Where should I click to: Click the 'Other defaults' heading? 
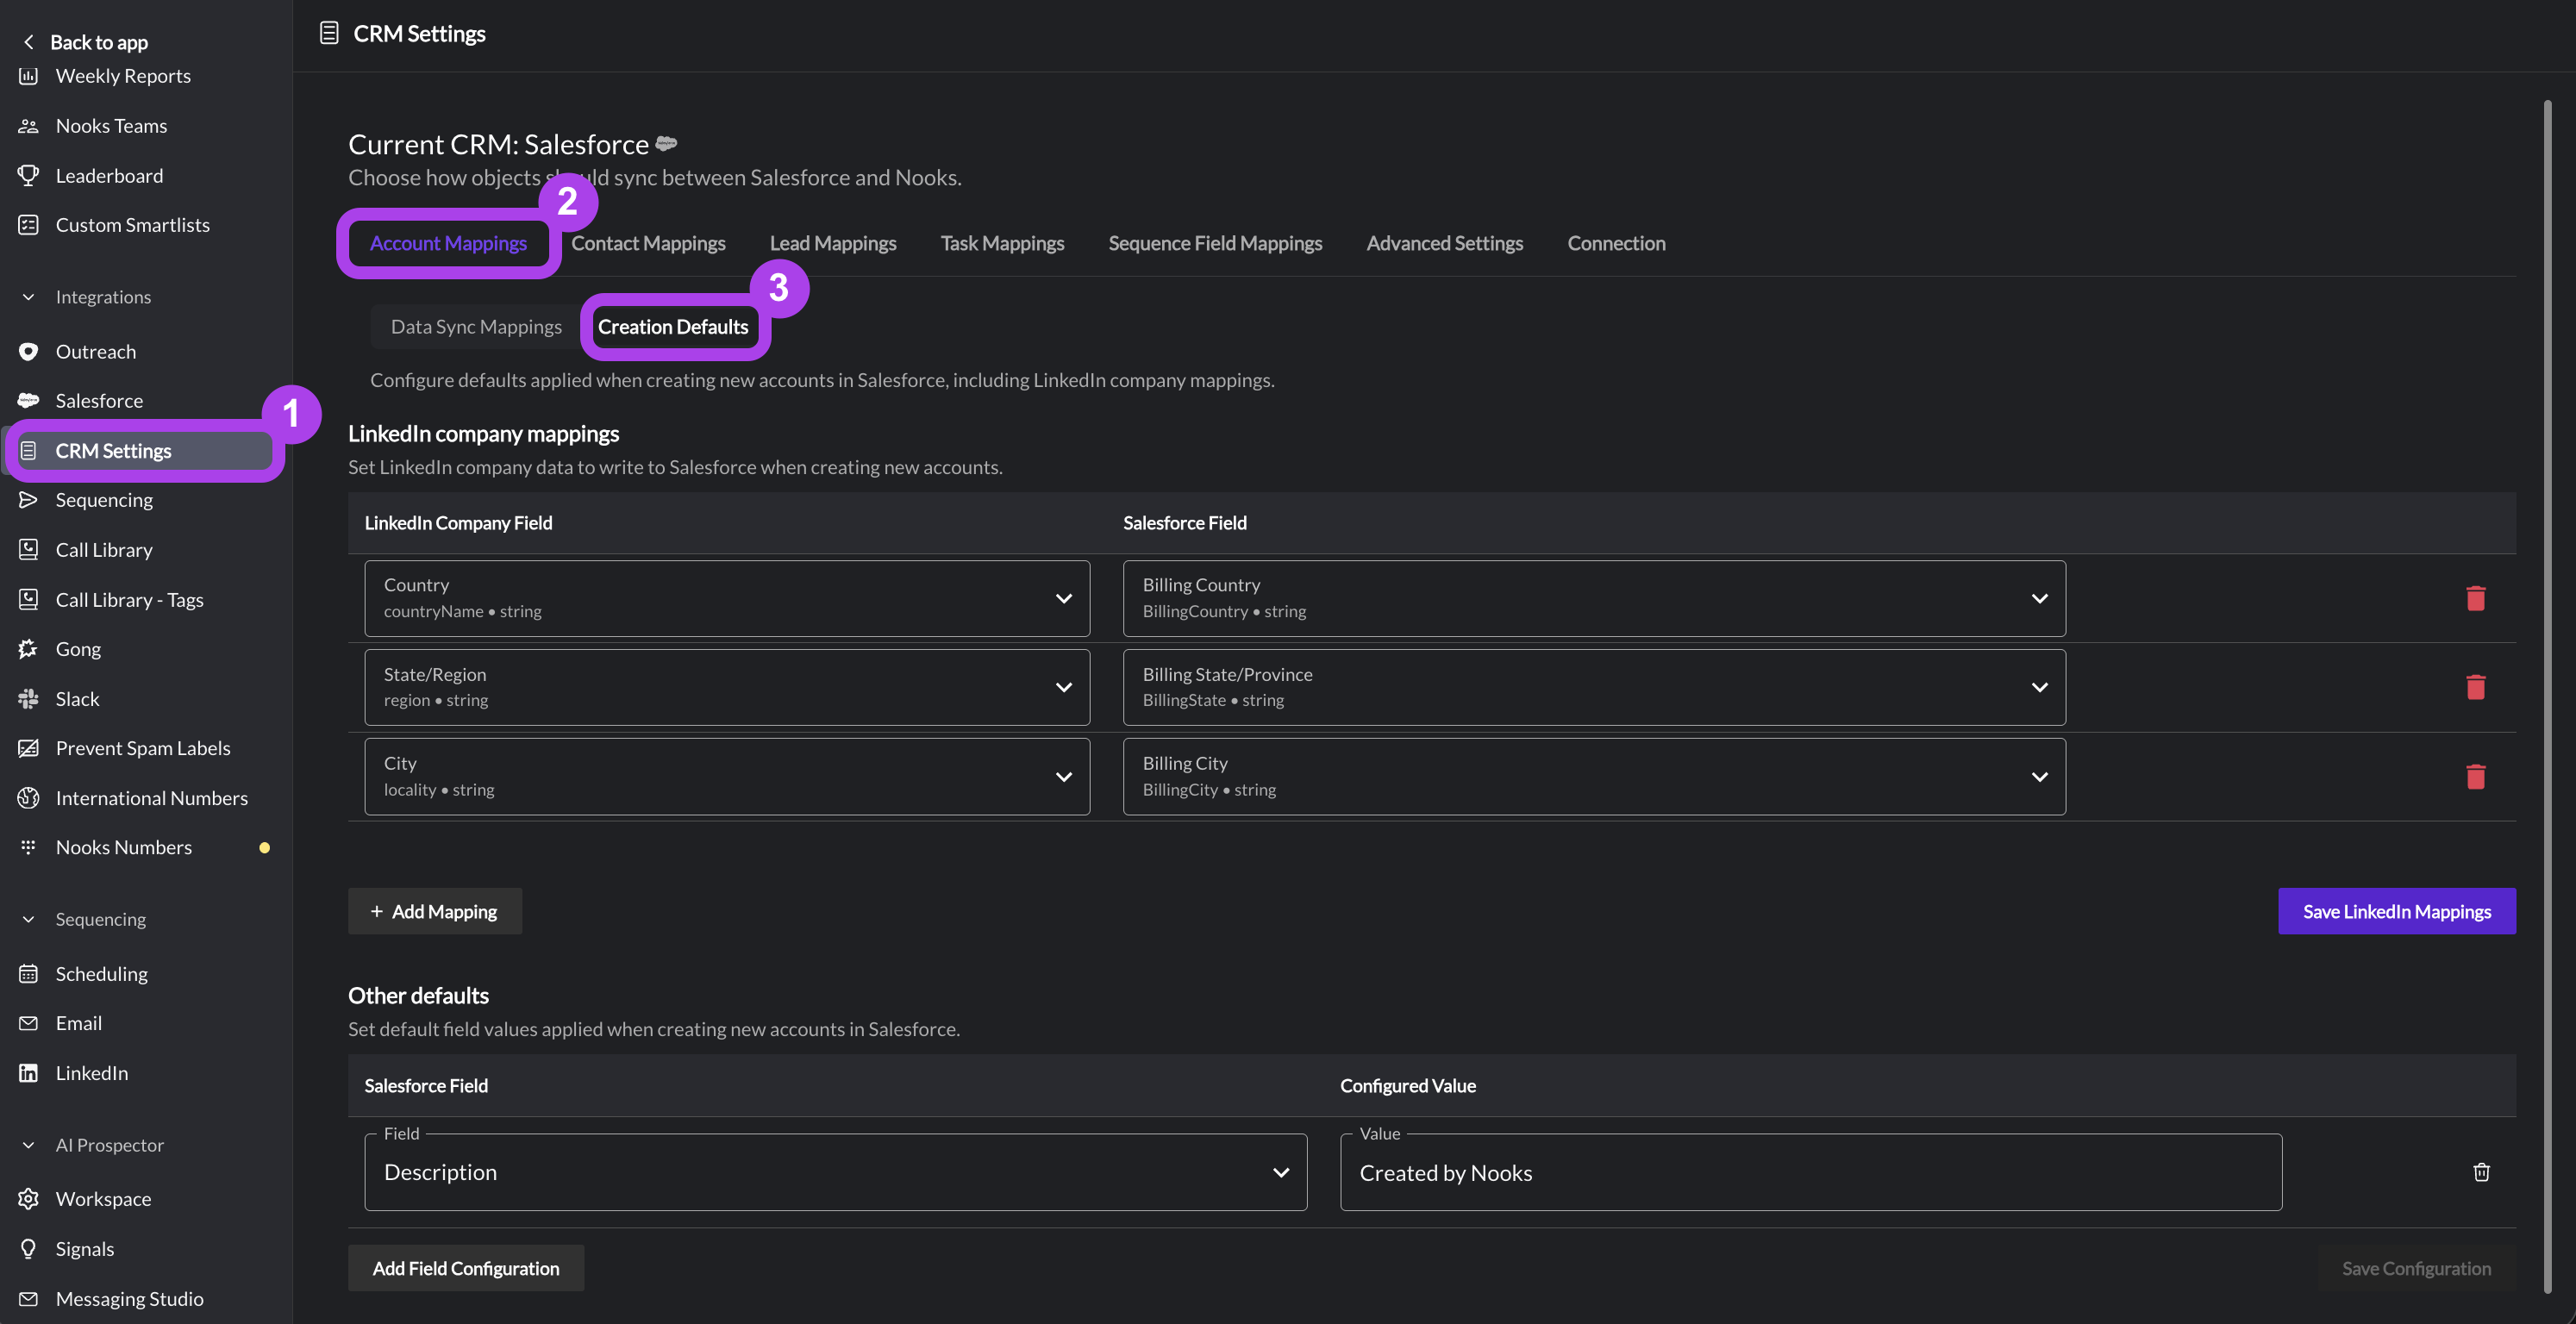(418, 995)
